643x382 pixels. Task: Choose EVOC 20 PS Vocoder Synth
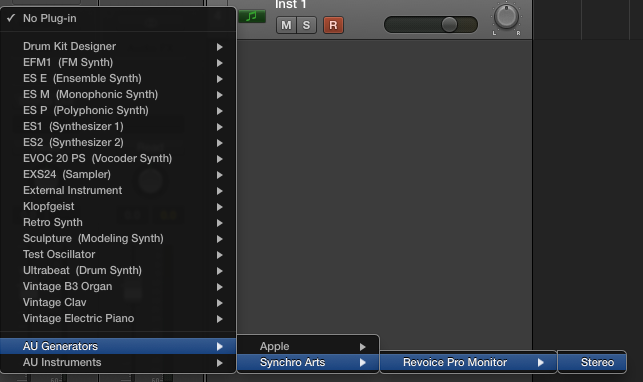click(x=118, y=158)
